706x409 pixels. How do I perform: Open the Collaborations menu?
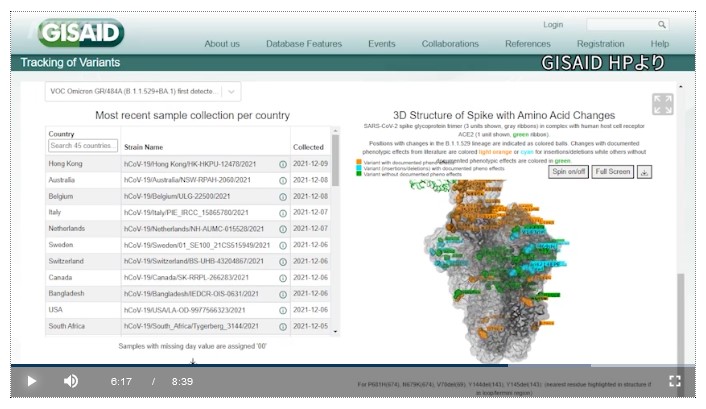(450, 44)
